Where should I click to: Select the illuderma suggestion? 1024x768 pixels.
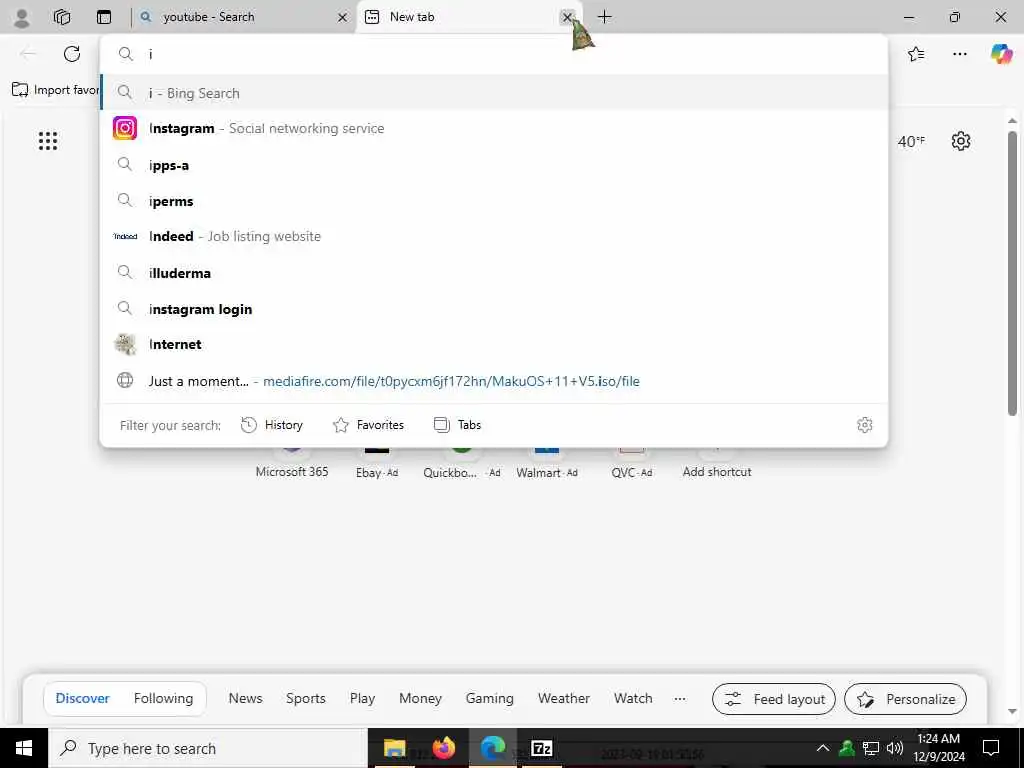coord(494,272)
